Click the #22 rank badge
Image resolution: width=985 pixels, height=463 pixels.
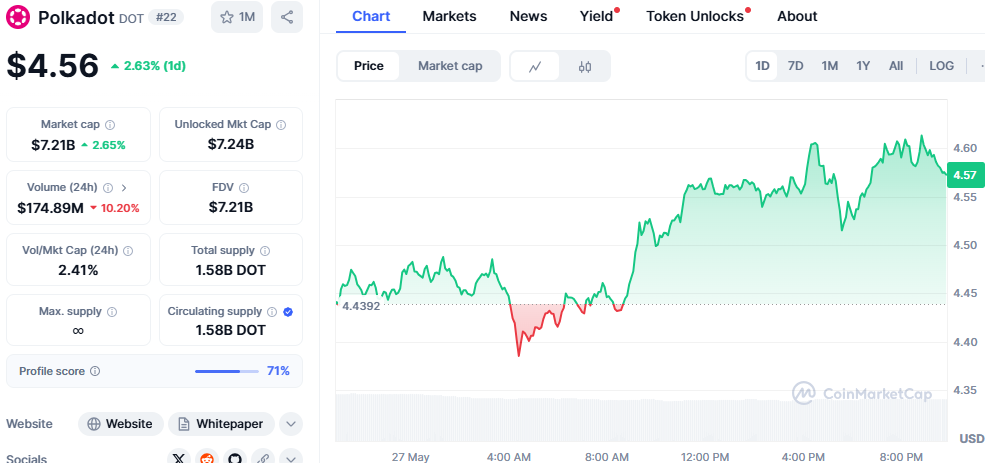point(166,18)
